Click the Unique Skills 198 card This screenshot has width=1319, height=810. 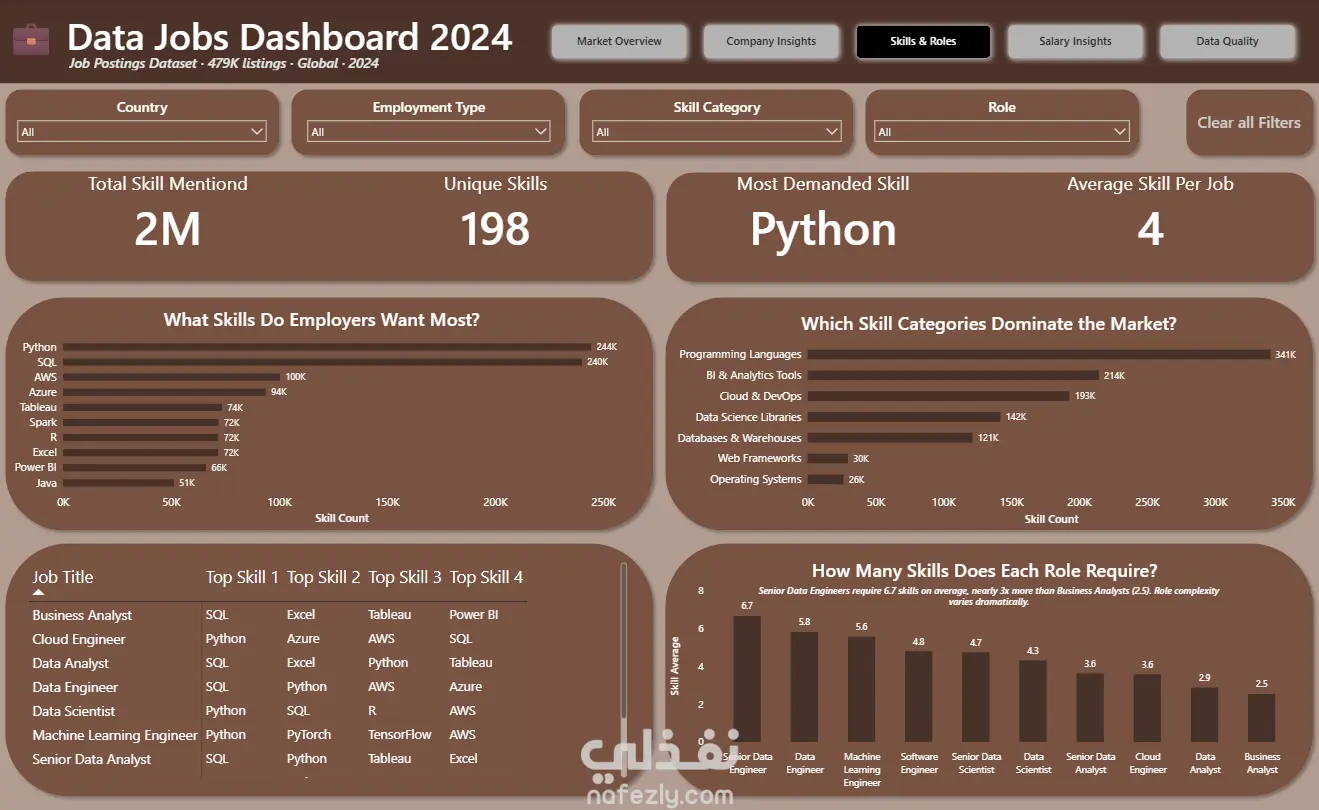click(495, 214)
